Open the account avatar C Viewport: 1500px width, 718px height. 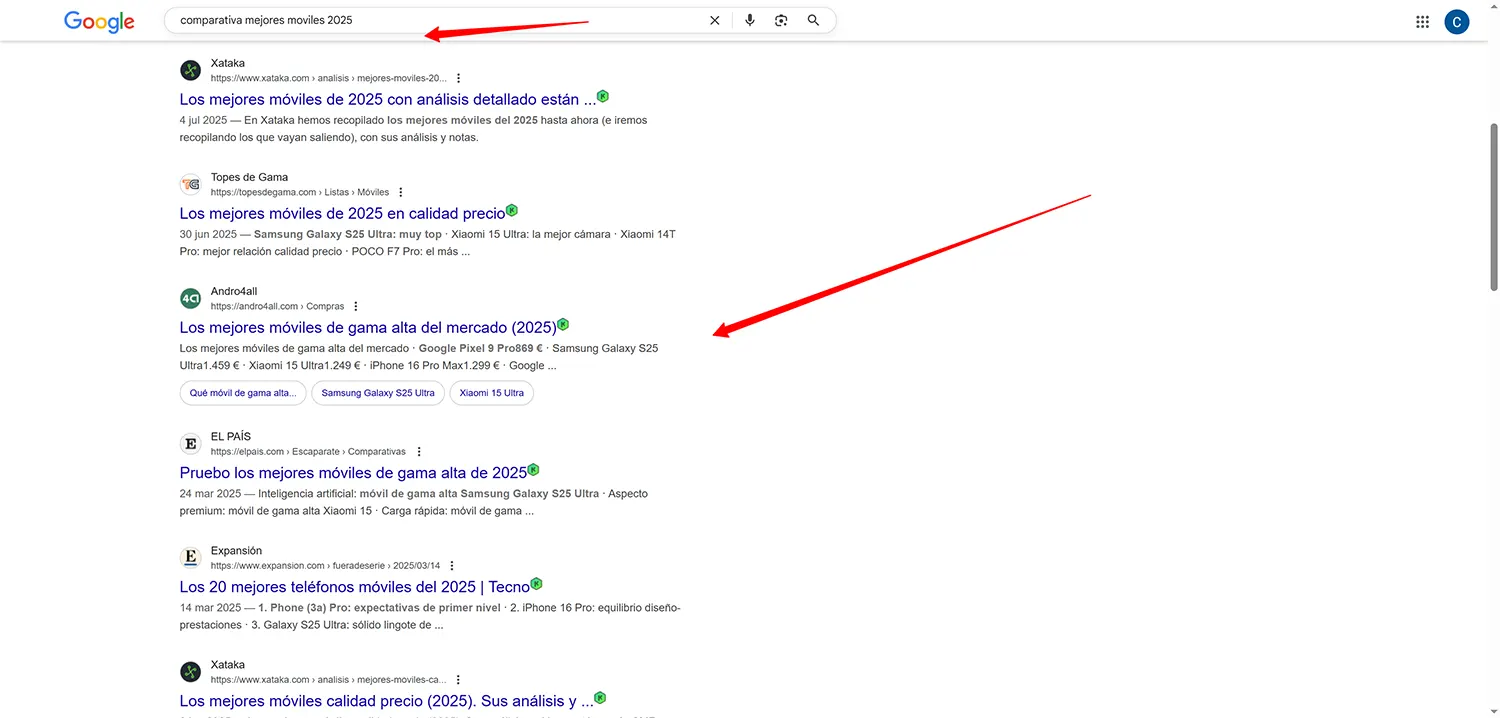point(1456,21)
